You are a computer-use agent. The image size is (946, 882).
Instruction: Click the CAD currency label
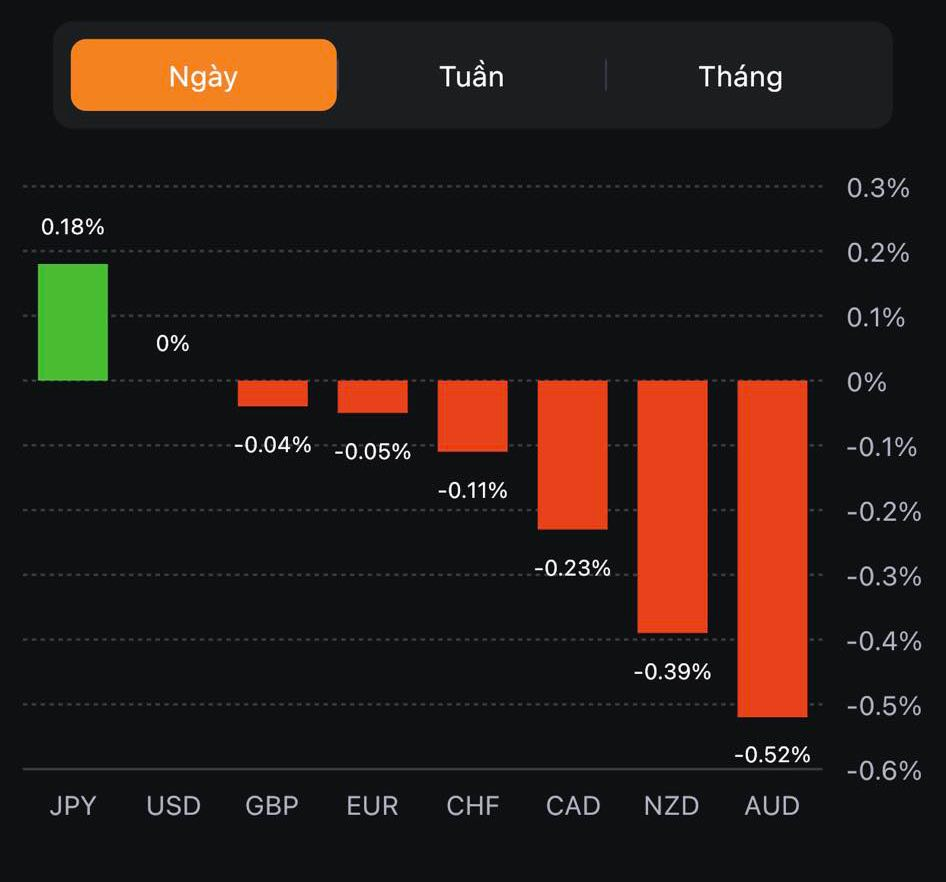point(573,806)
